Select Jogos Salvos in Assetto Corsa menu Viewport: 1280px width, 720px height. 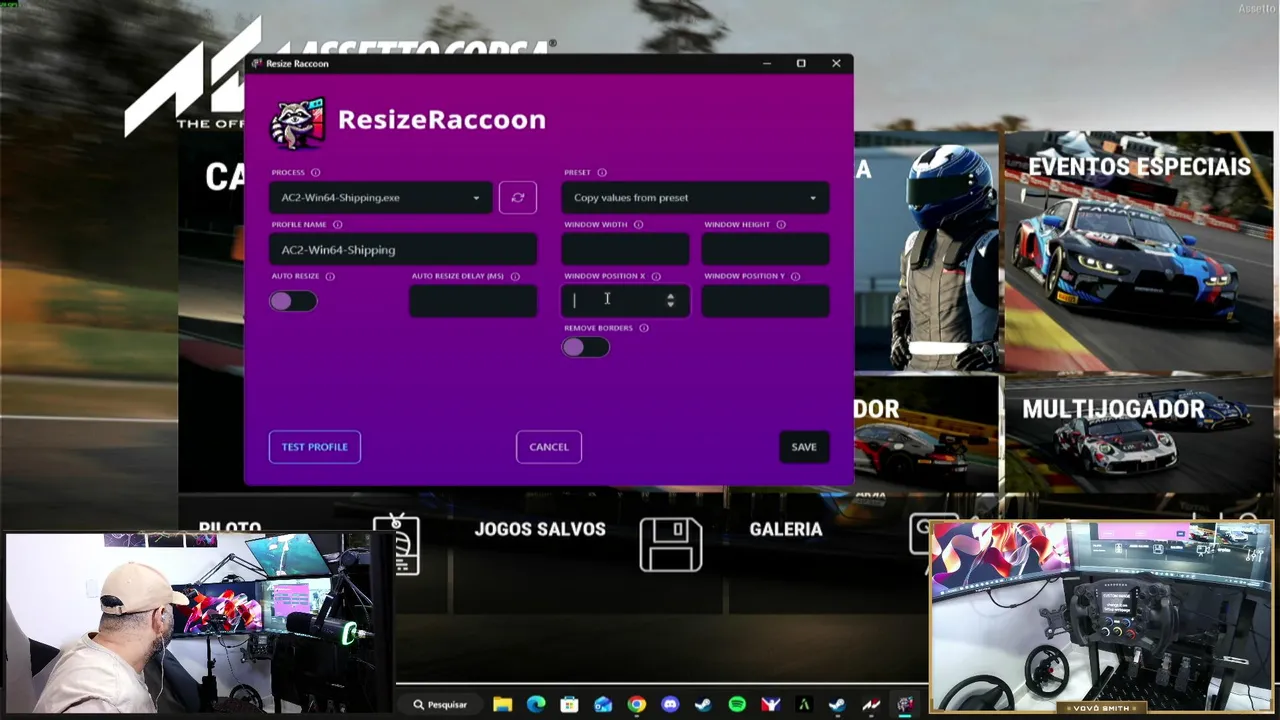point(540,530)
